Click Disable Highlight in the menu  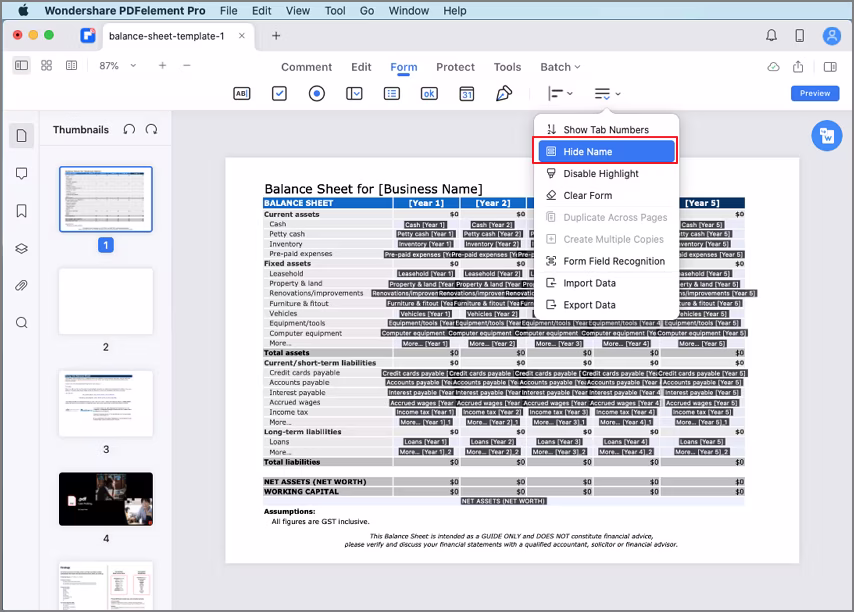click(600, 174)
